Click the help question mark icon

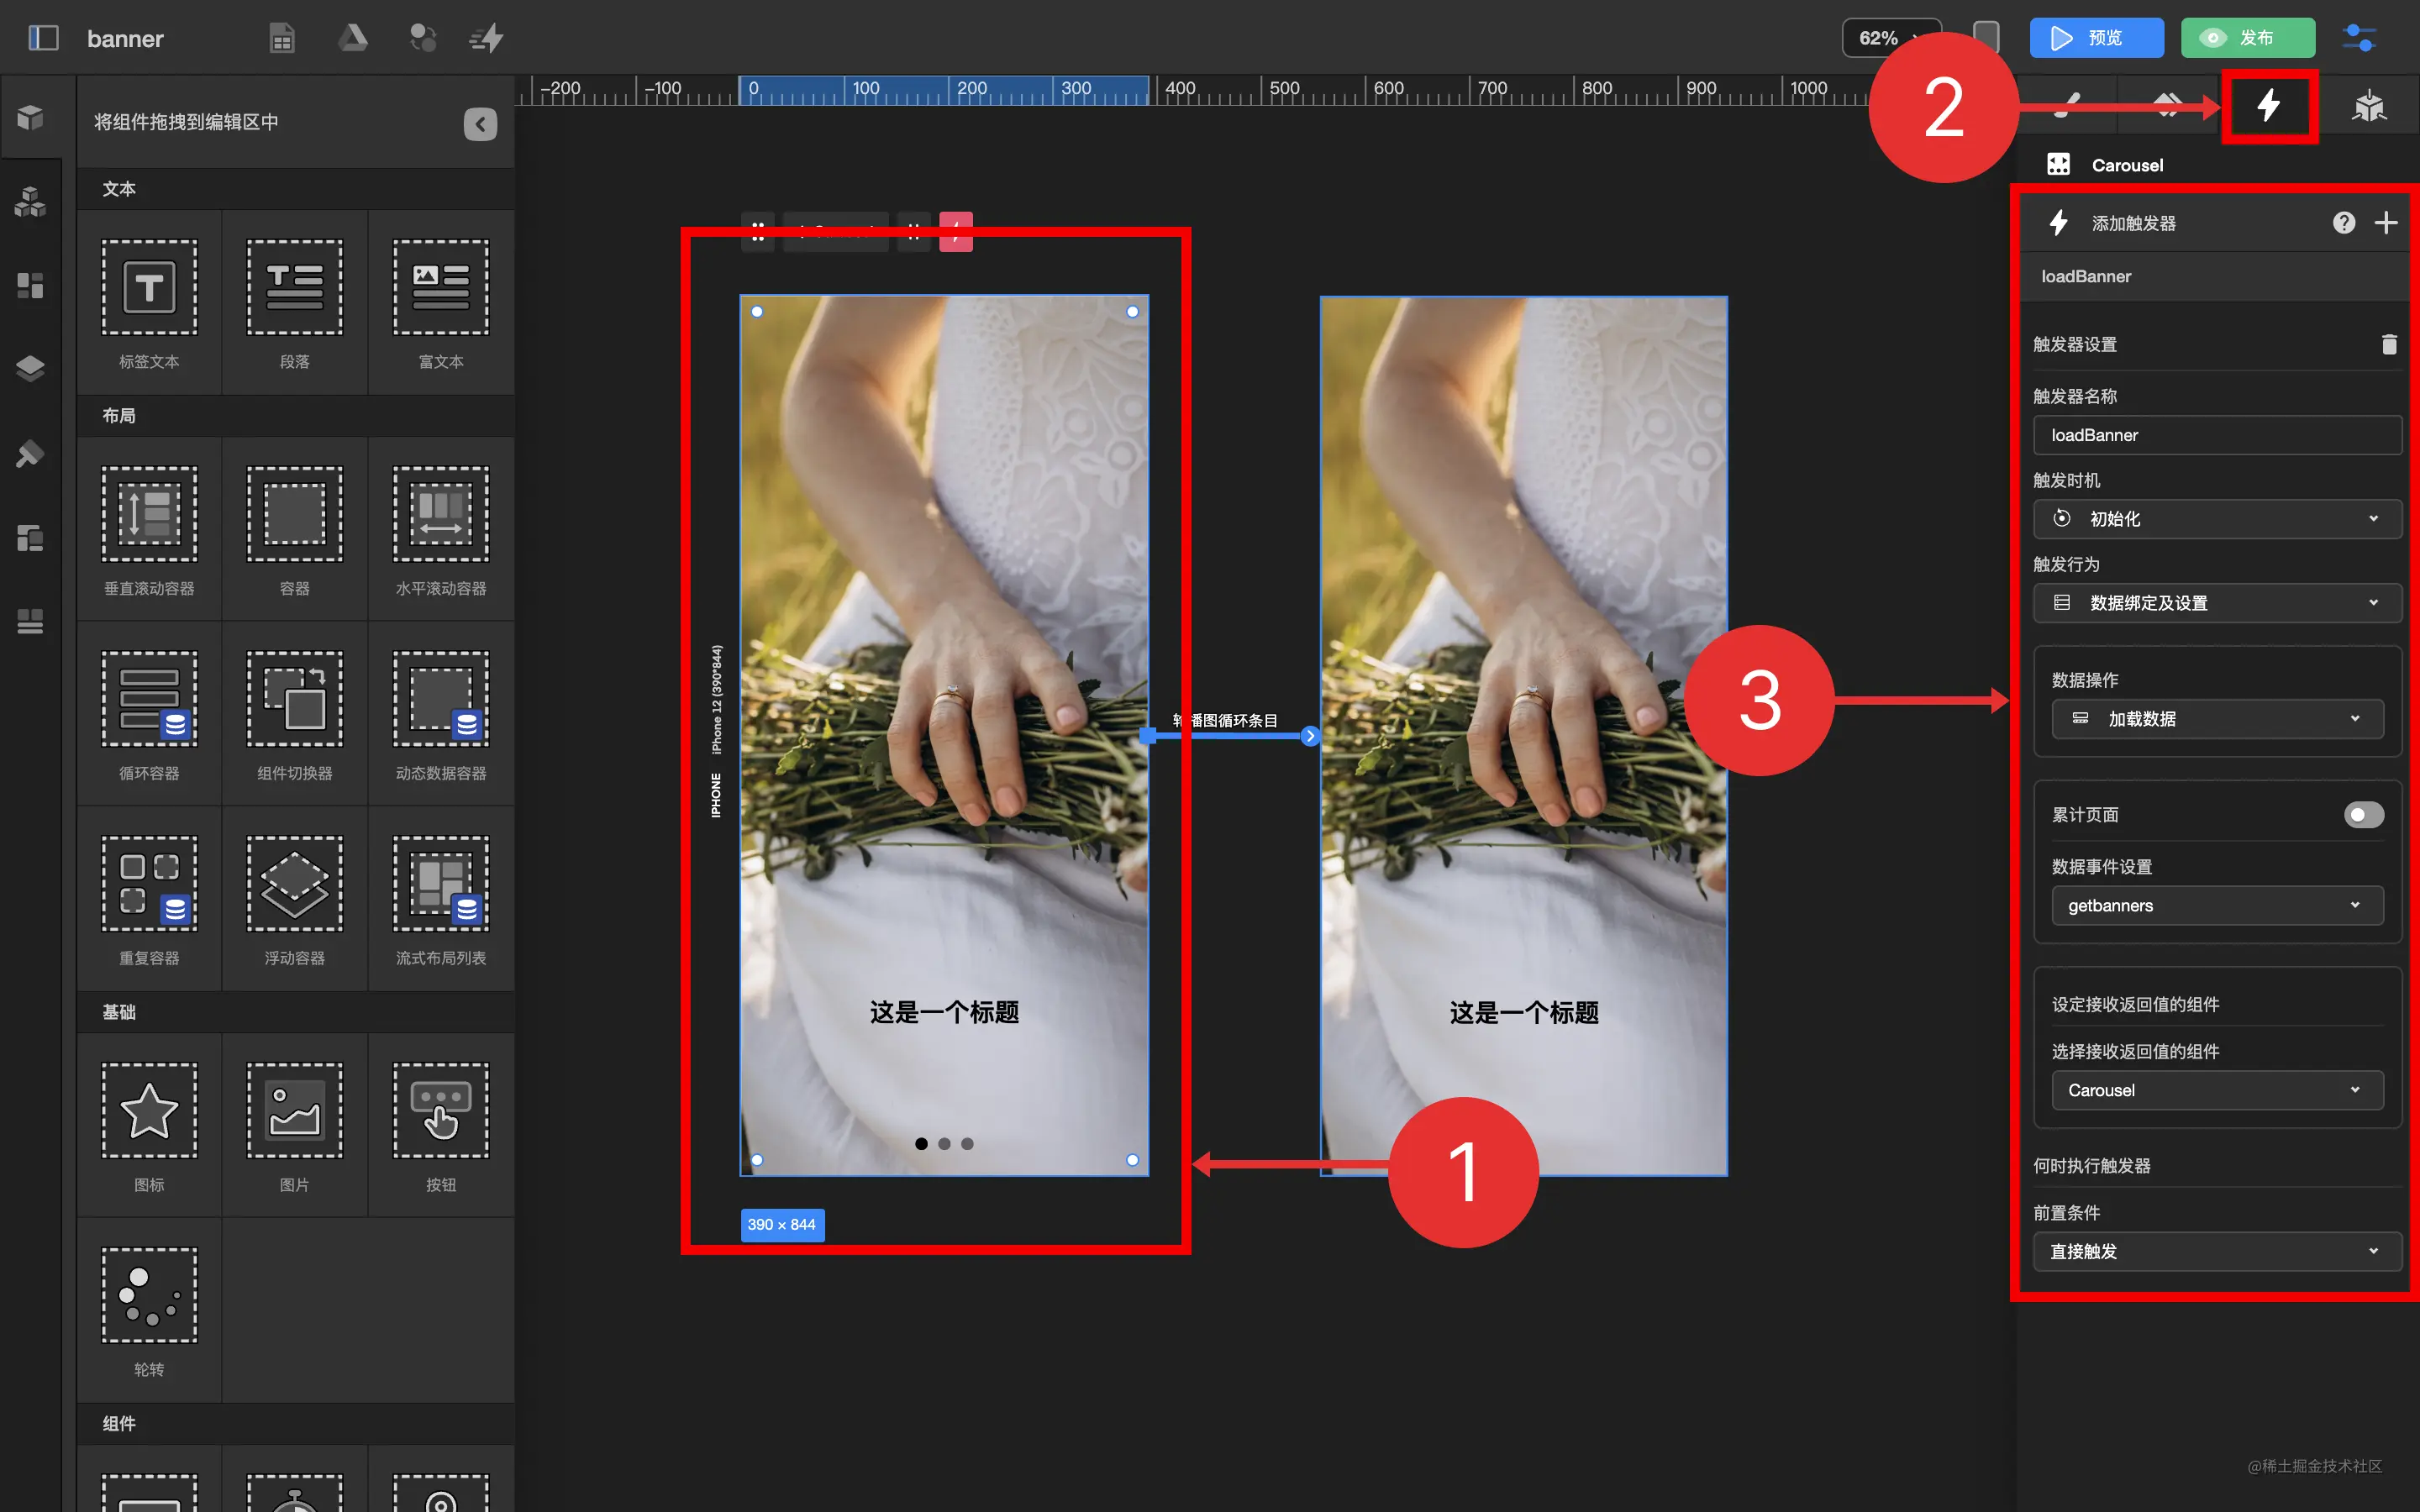click(x=2343, y=223)
